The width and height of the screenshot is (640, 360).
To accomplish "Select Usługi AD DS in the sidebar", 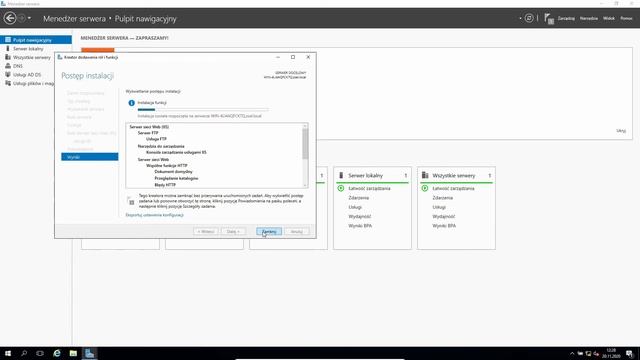I will [27, 75].
